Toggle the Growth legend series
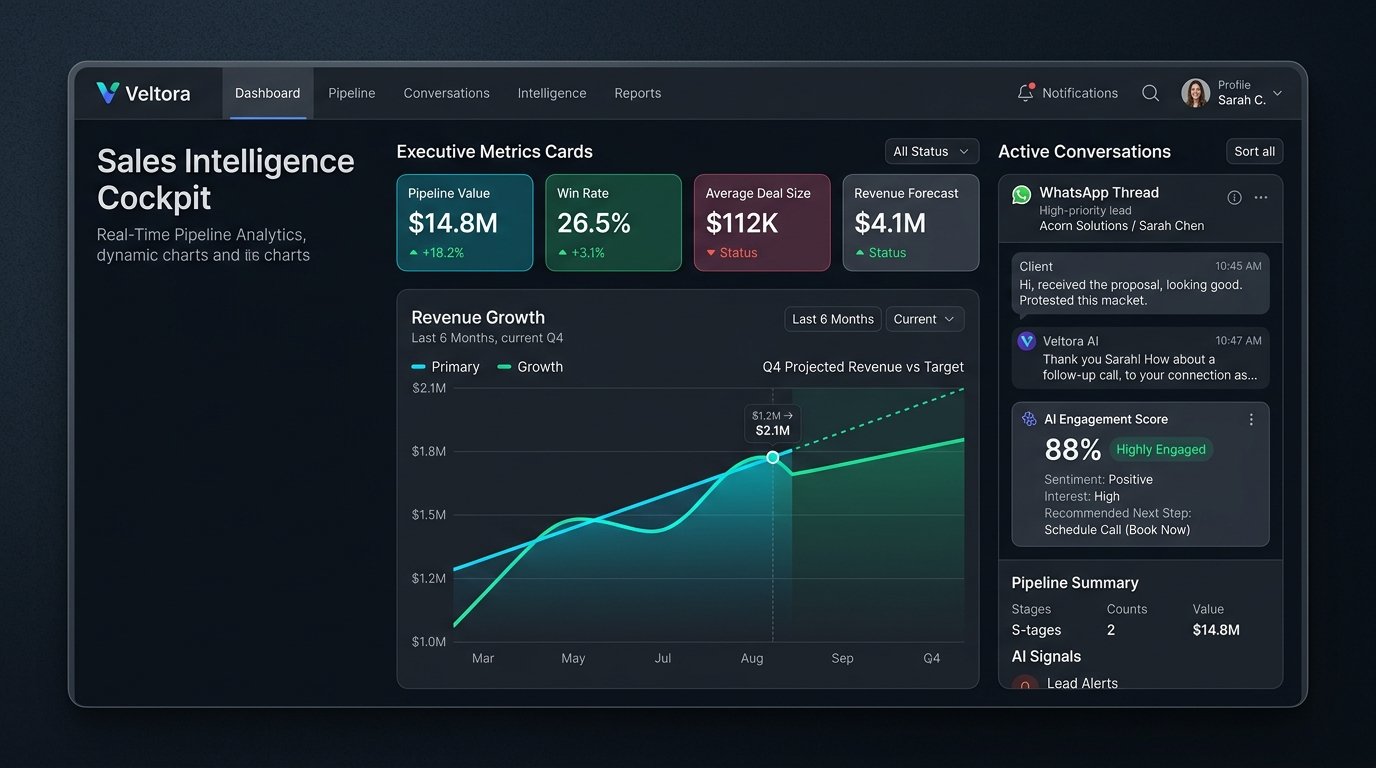Screen dimensions: 1376x768 coord(530,367)
